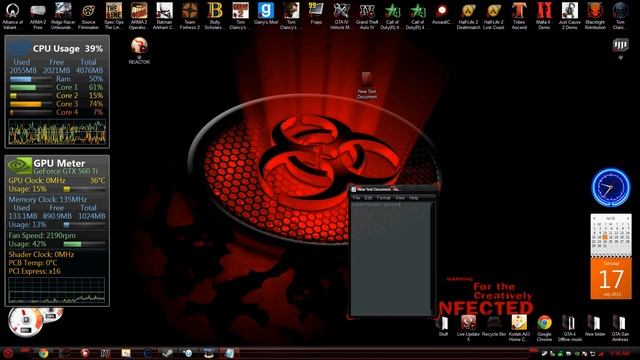Image resolution: width=640 pixels, height=360 pixels.
Task: Open the Alliance of Valiant Arms desktop icon
Action: [x=12, y=16]
